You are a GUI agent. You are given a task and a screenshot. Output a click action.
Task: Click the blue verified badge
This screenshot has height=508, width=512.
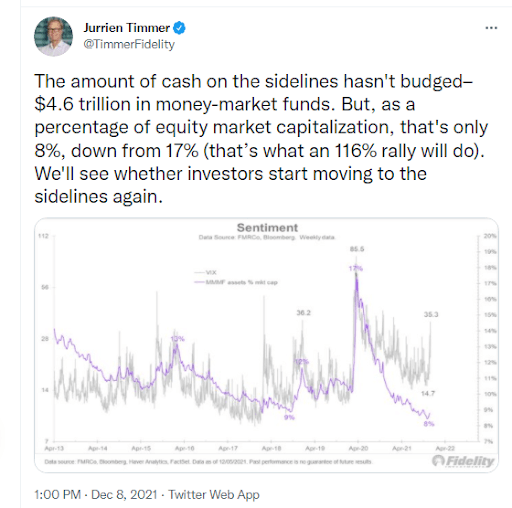pos(179,28)
